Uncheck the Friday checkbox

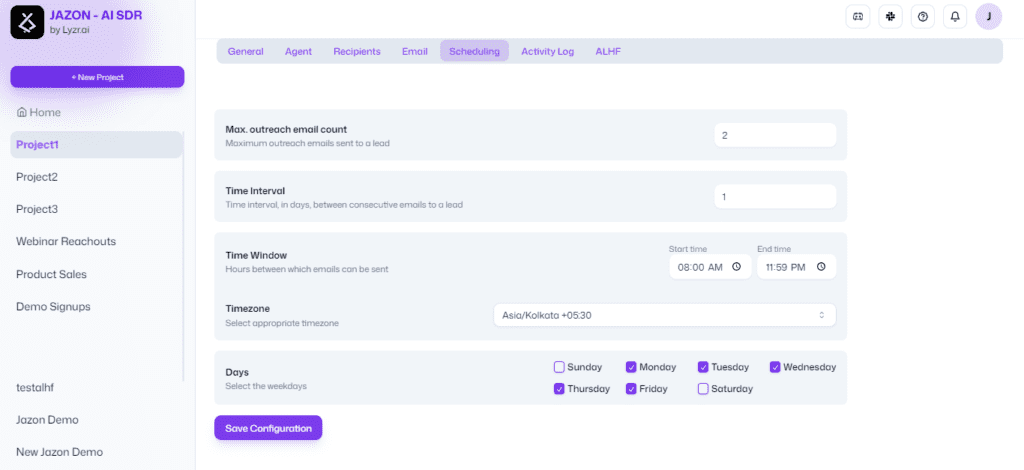click(x=632, y=388)
